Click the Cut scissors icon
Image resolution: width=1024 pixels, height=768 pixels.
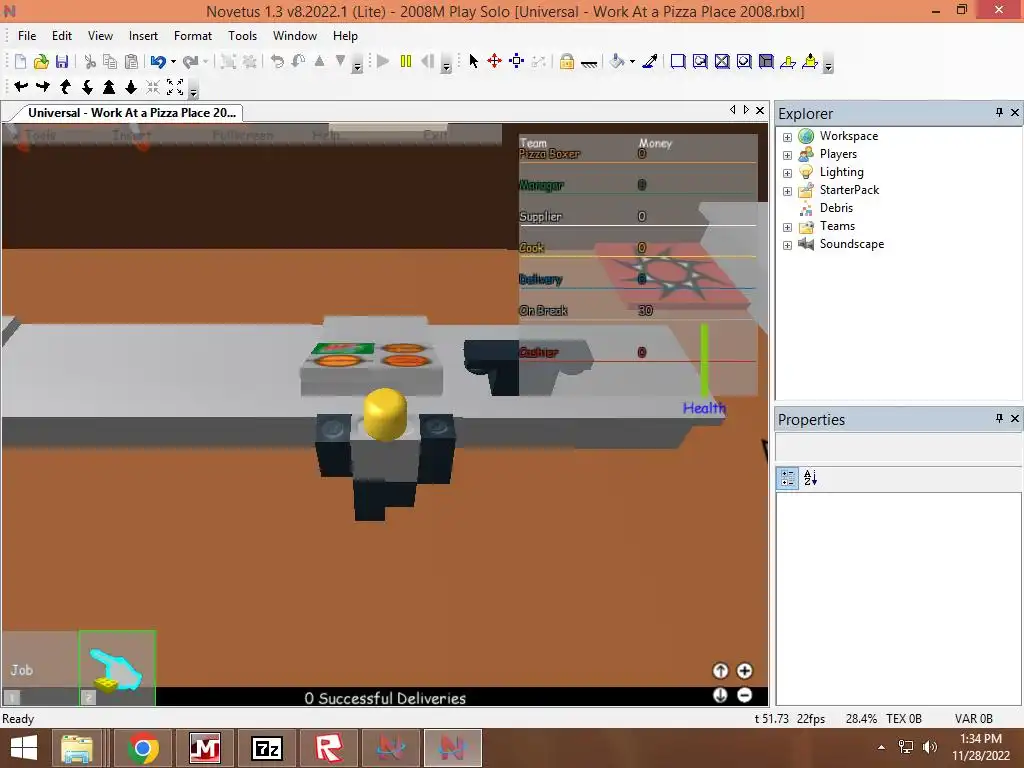point(90,61)
